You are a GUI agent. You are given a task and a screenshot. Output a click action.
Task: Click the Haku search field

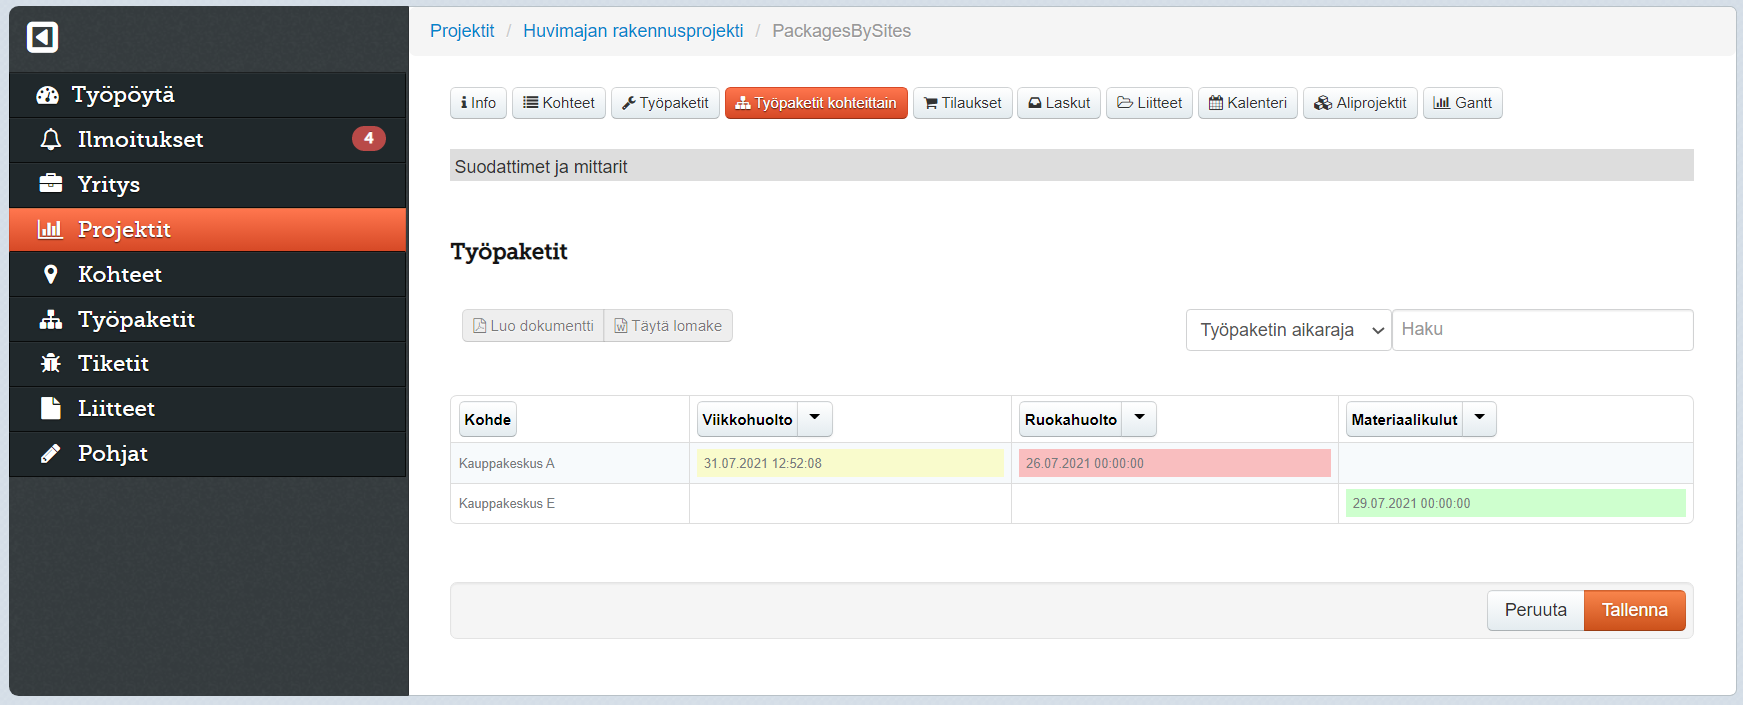coord(1542,330)
